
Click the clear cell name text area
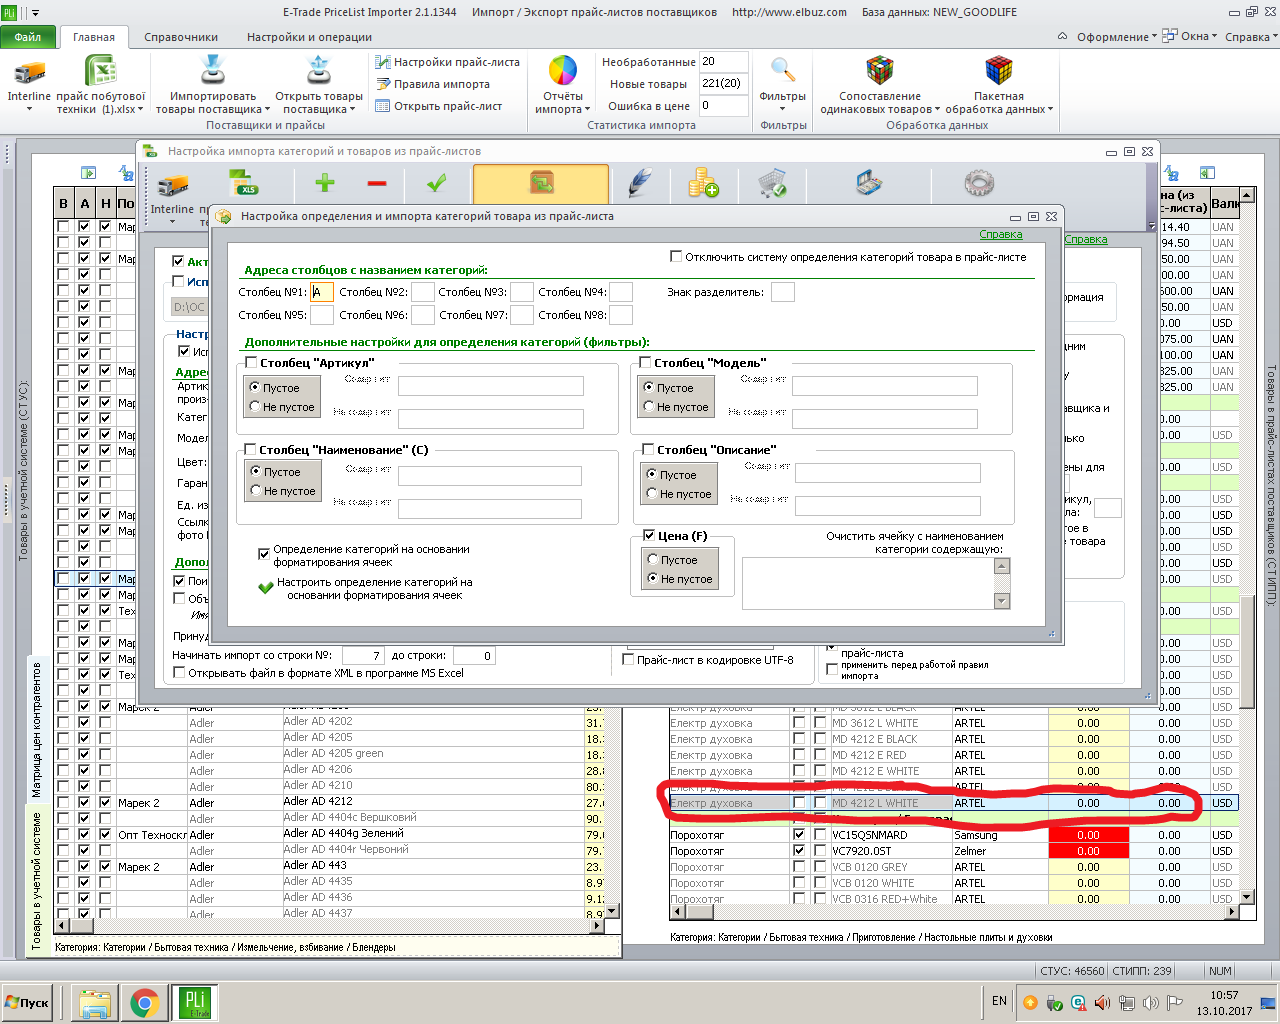868,583
